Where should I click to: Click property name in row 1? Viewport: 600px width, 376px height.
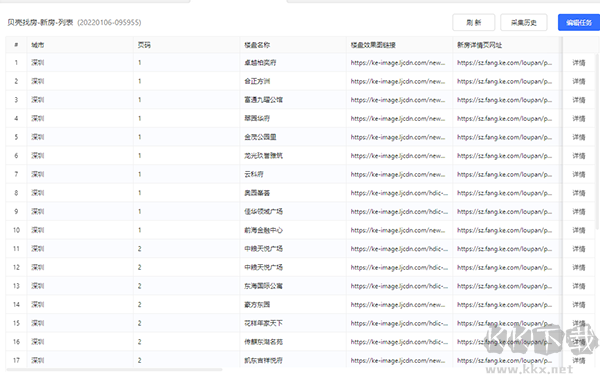261,63
